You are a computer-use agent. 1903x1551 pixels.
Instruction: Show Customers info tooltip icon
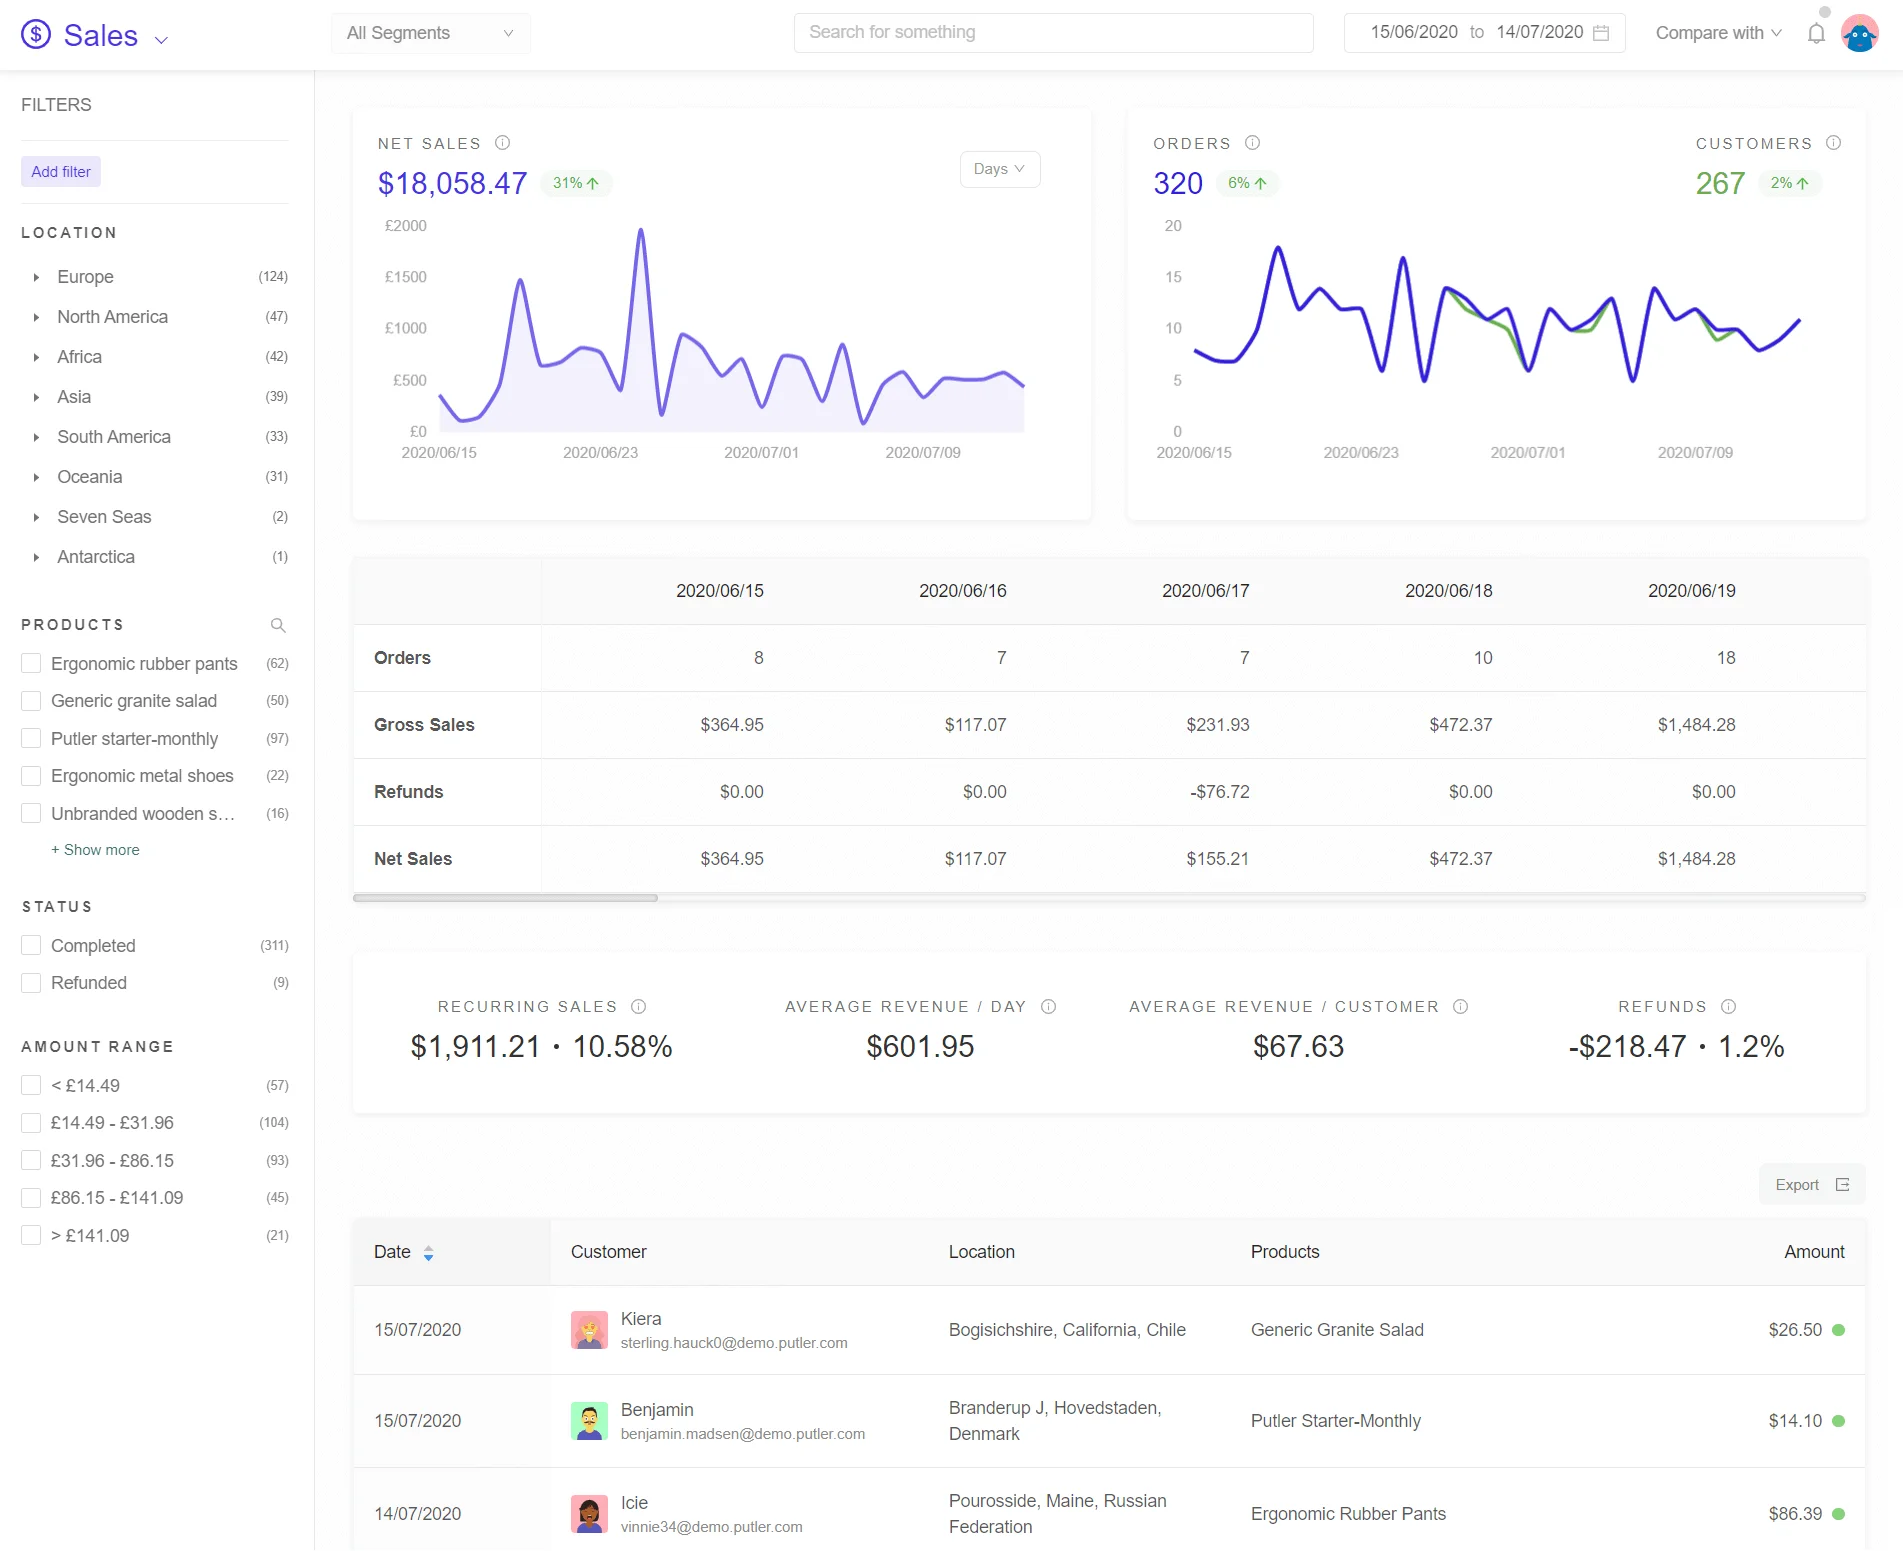(1833, 143)
